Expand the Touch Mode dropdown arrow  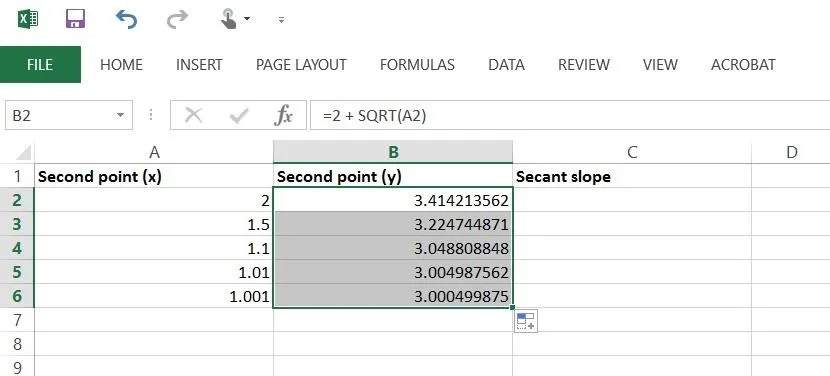[247, 20]
